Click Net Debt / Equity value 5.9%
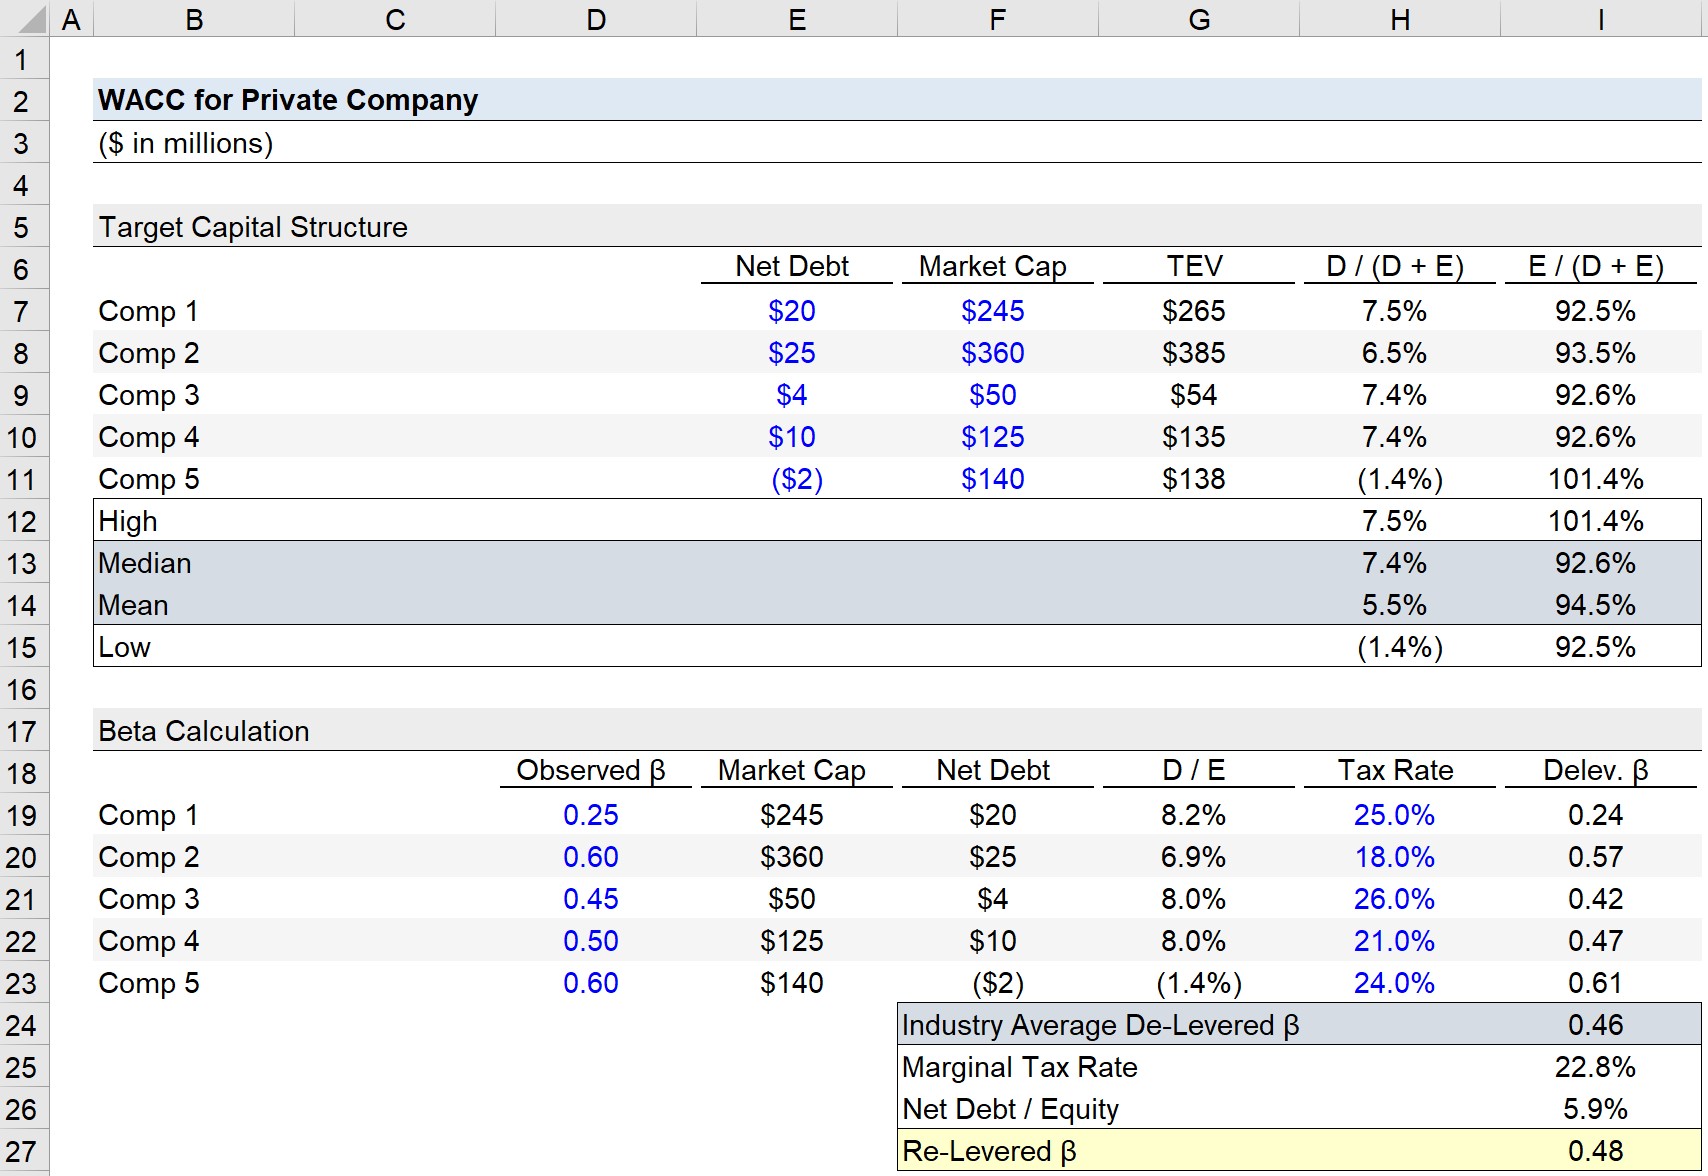1708x1176 pixels. (1596, 1109)
